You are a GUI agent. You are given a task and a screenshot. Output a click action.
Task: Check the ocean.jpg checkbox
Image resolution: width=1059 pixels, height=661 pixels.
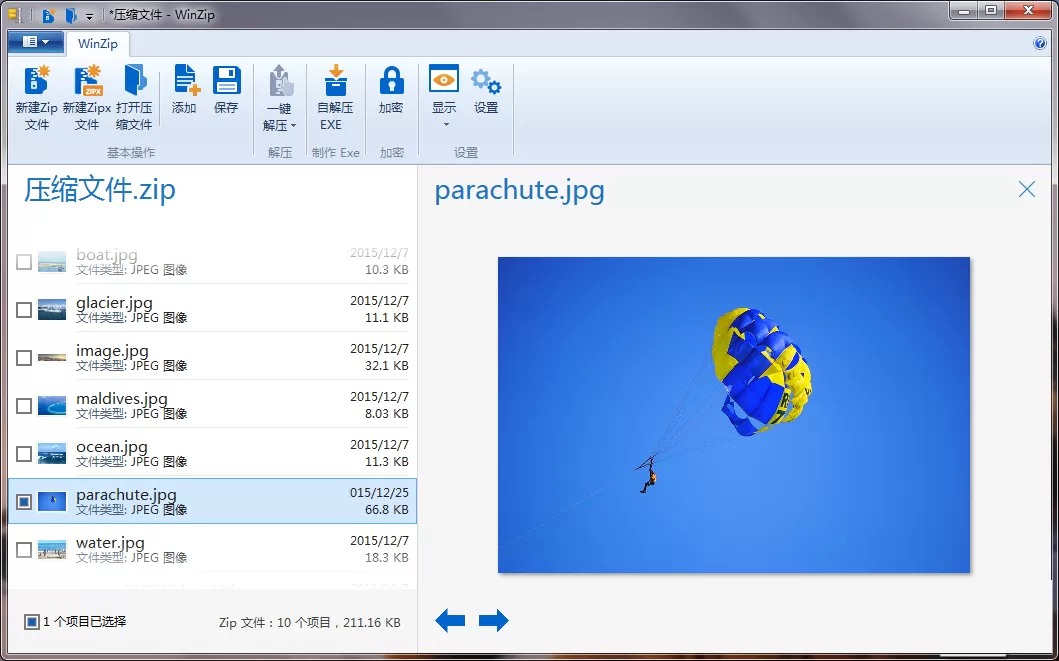click(24, 453)
